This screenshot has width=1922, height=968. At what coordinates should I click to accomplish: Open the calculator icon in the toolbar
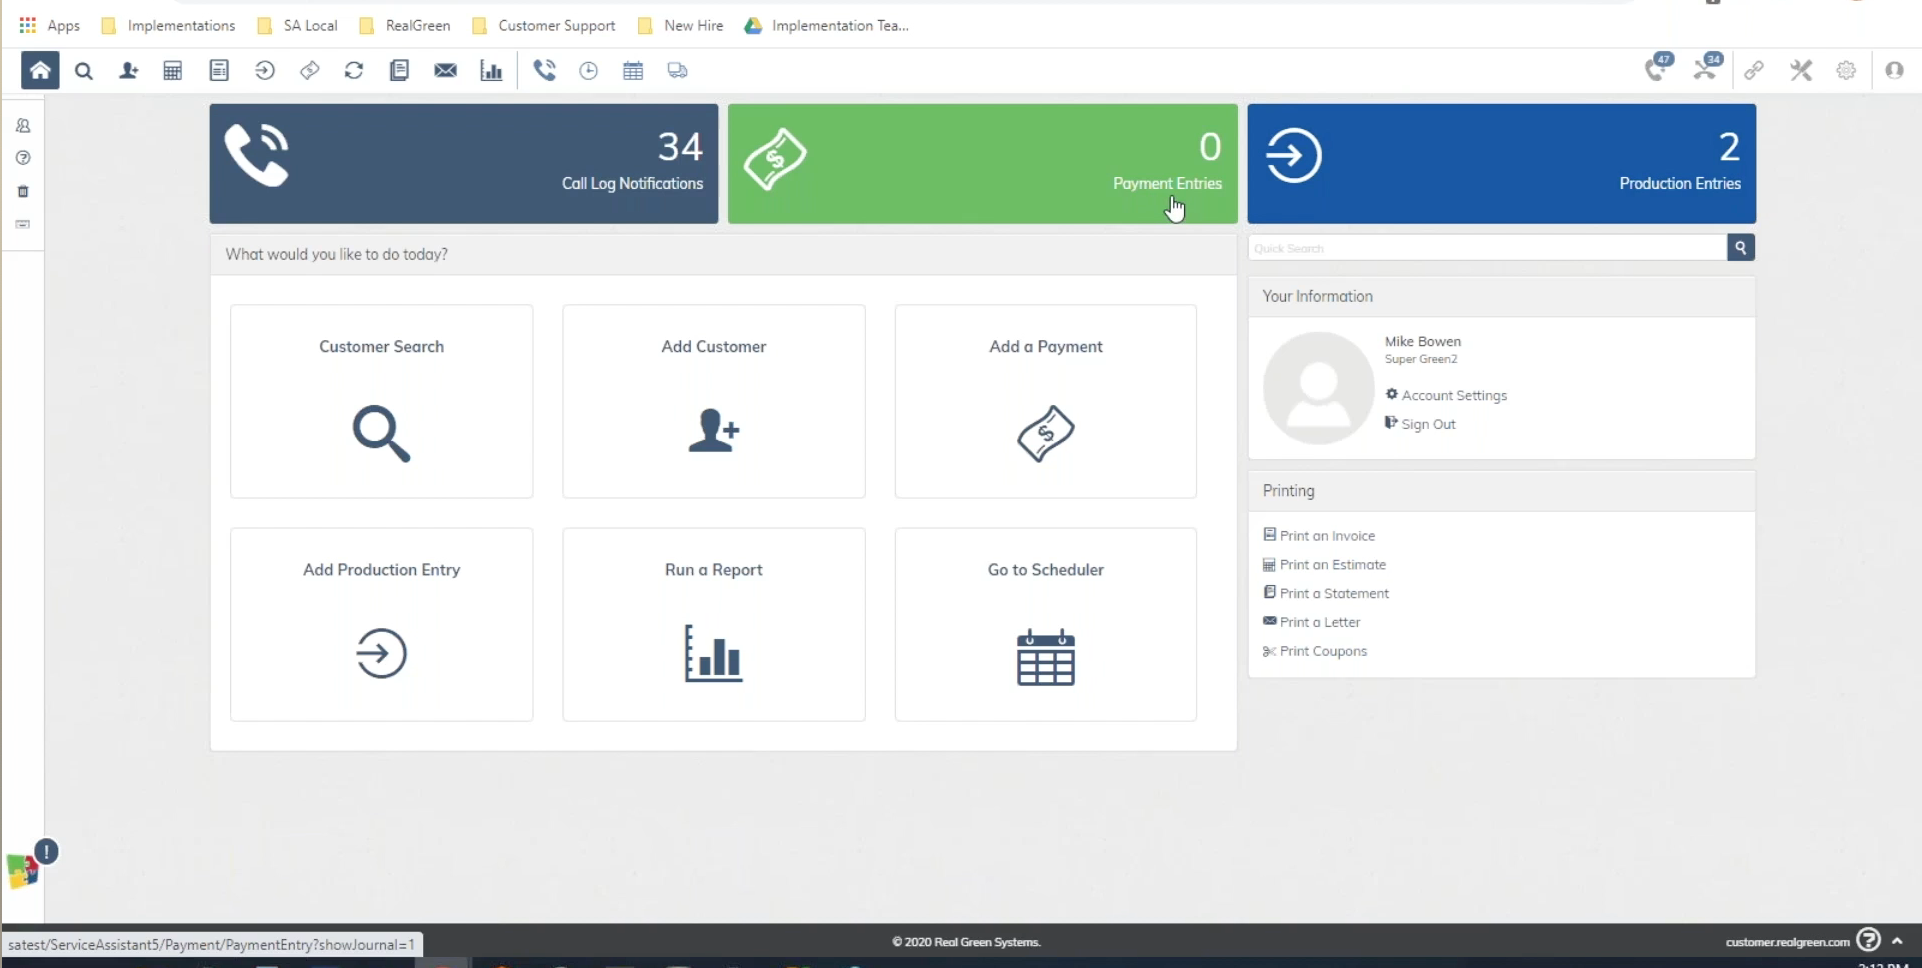(172, 70)
